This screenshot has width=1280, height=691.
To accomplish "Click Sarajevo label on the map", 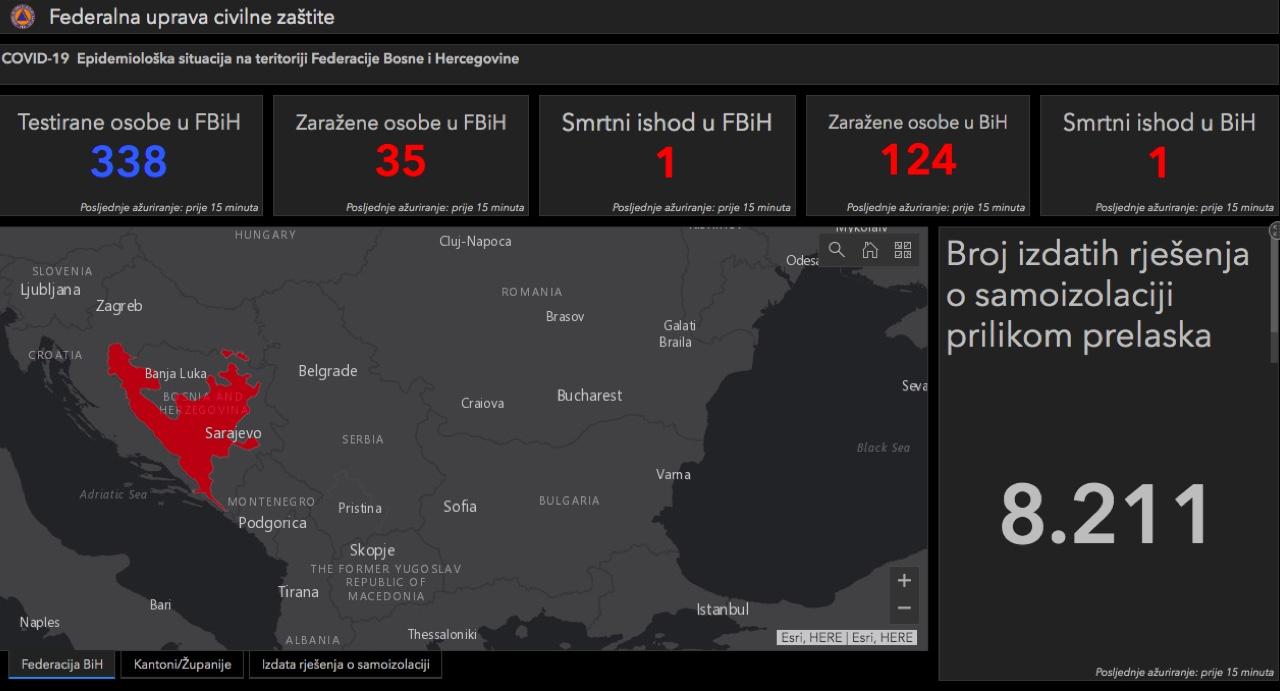I will point(233,434).
